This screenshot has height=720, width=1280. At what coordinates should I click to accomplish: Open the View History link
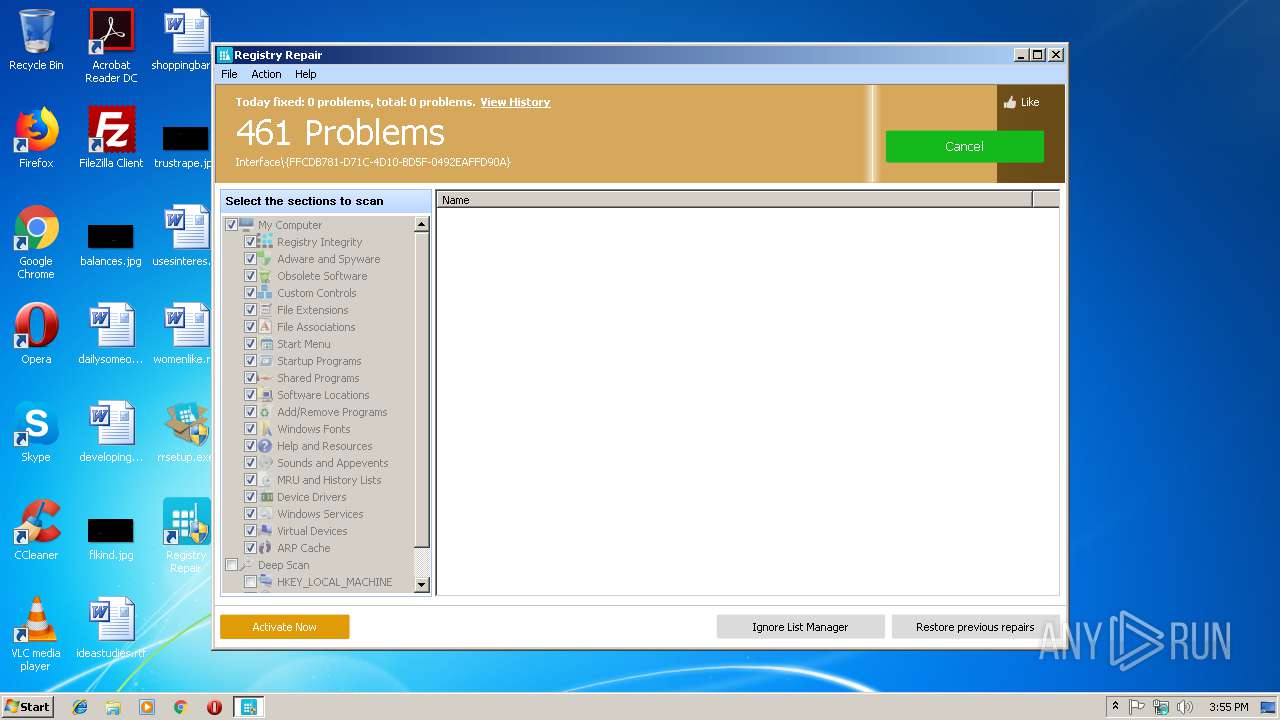[x=515, y=102]
